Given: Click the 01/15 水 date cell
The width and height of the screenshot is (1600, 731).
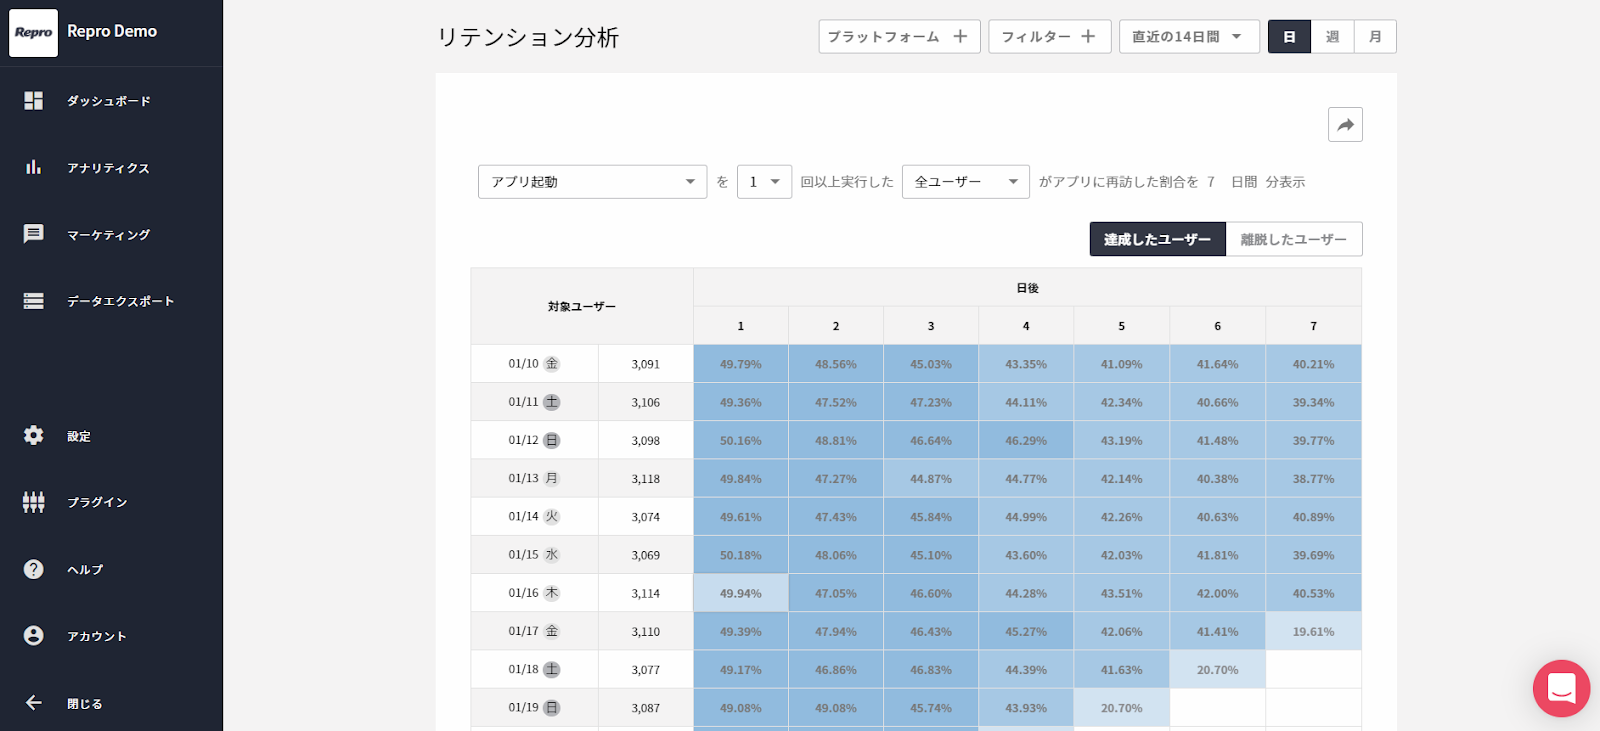Looking at the screenshot, I should 534,555.
